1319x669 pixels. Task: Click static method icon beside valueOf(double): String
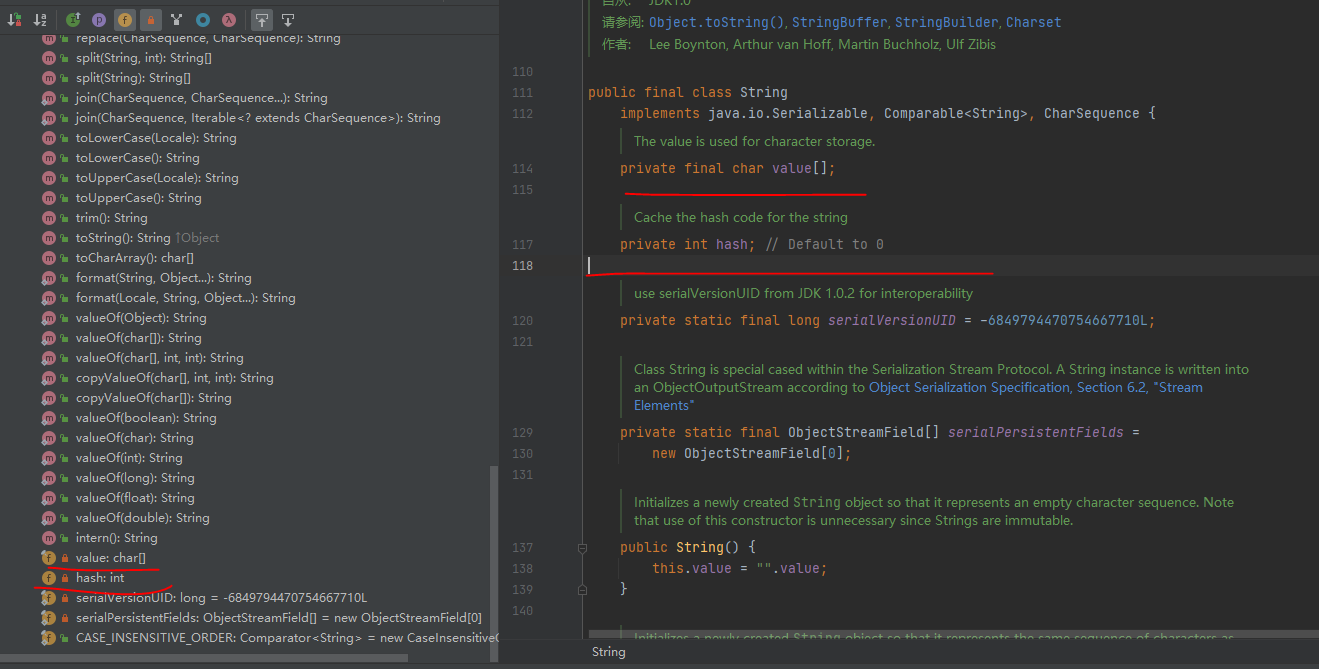(x=49, y=518)
